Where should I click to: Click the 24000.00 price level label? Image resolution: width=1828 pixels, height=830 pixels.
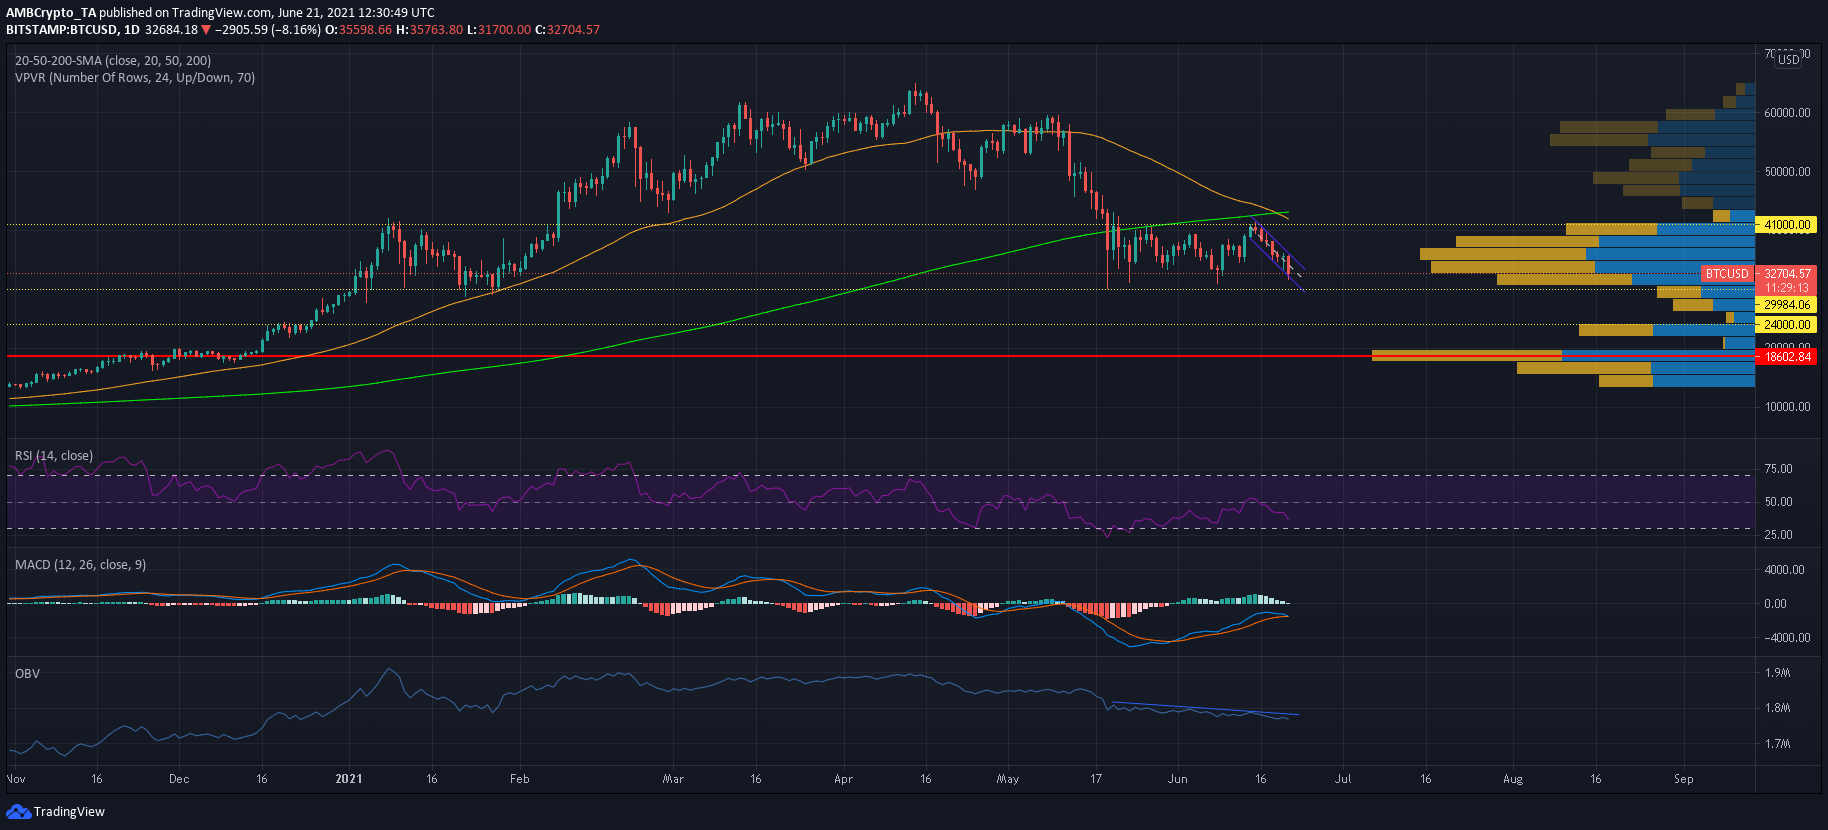pyautogui.click(x=1787, y=325)
